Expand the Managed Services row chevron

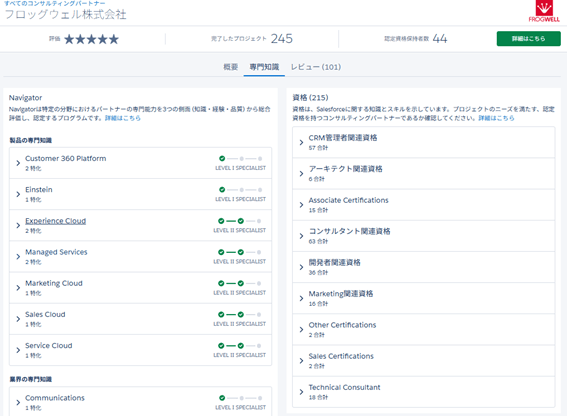coord(18,256)
